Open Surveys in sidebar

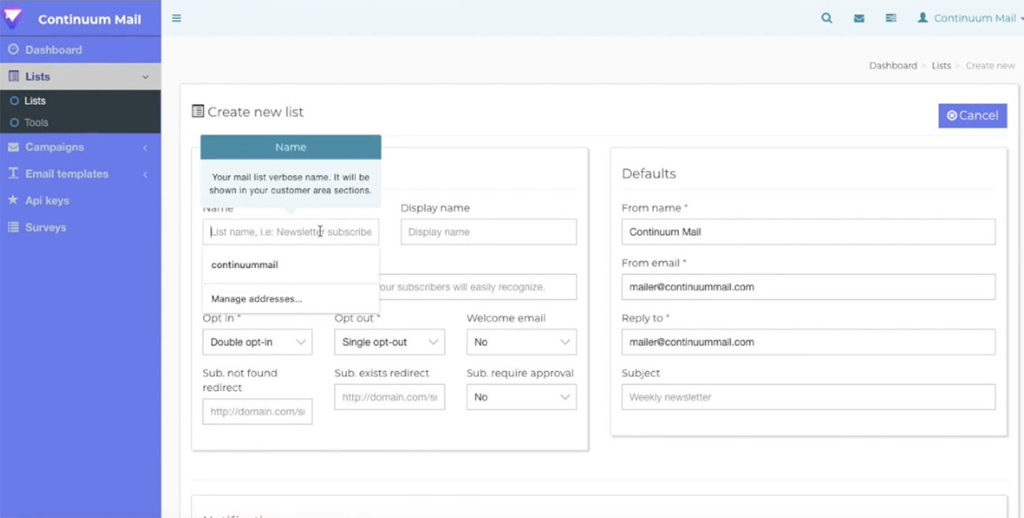coord(80,227)
